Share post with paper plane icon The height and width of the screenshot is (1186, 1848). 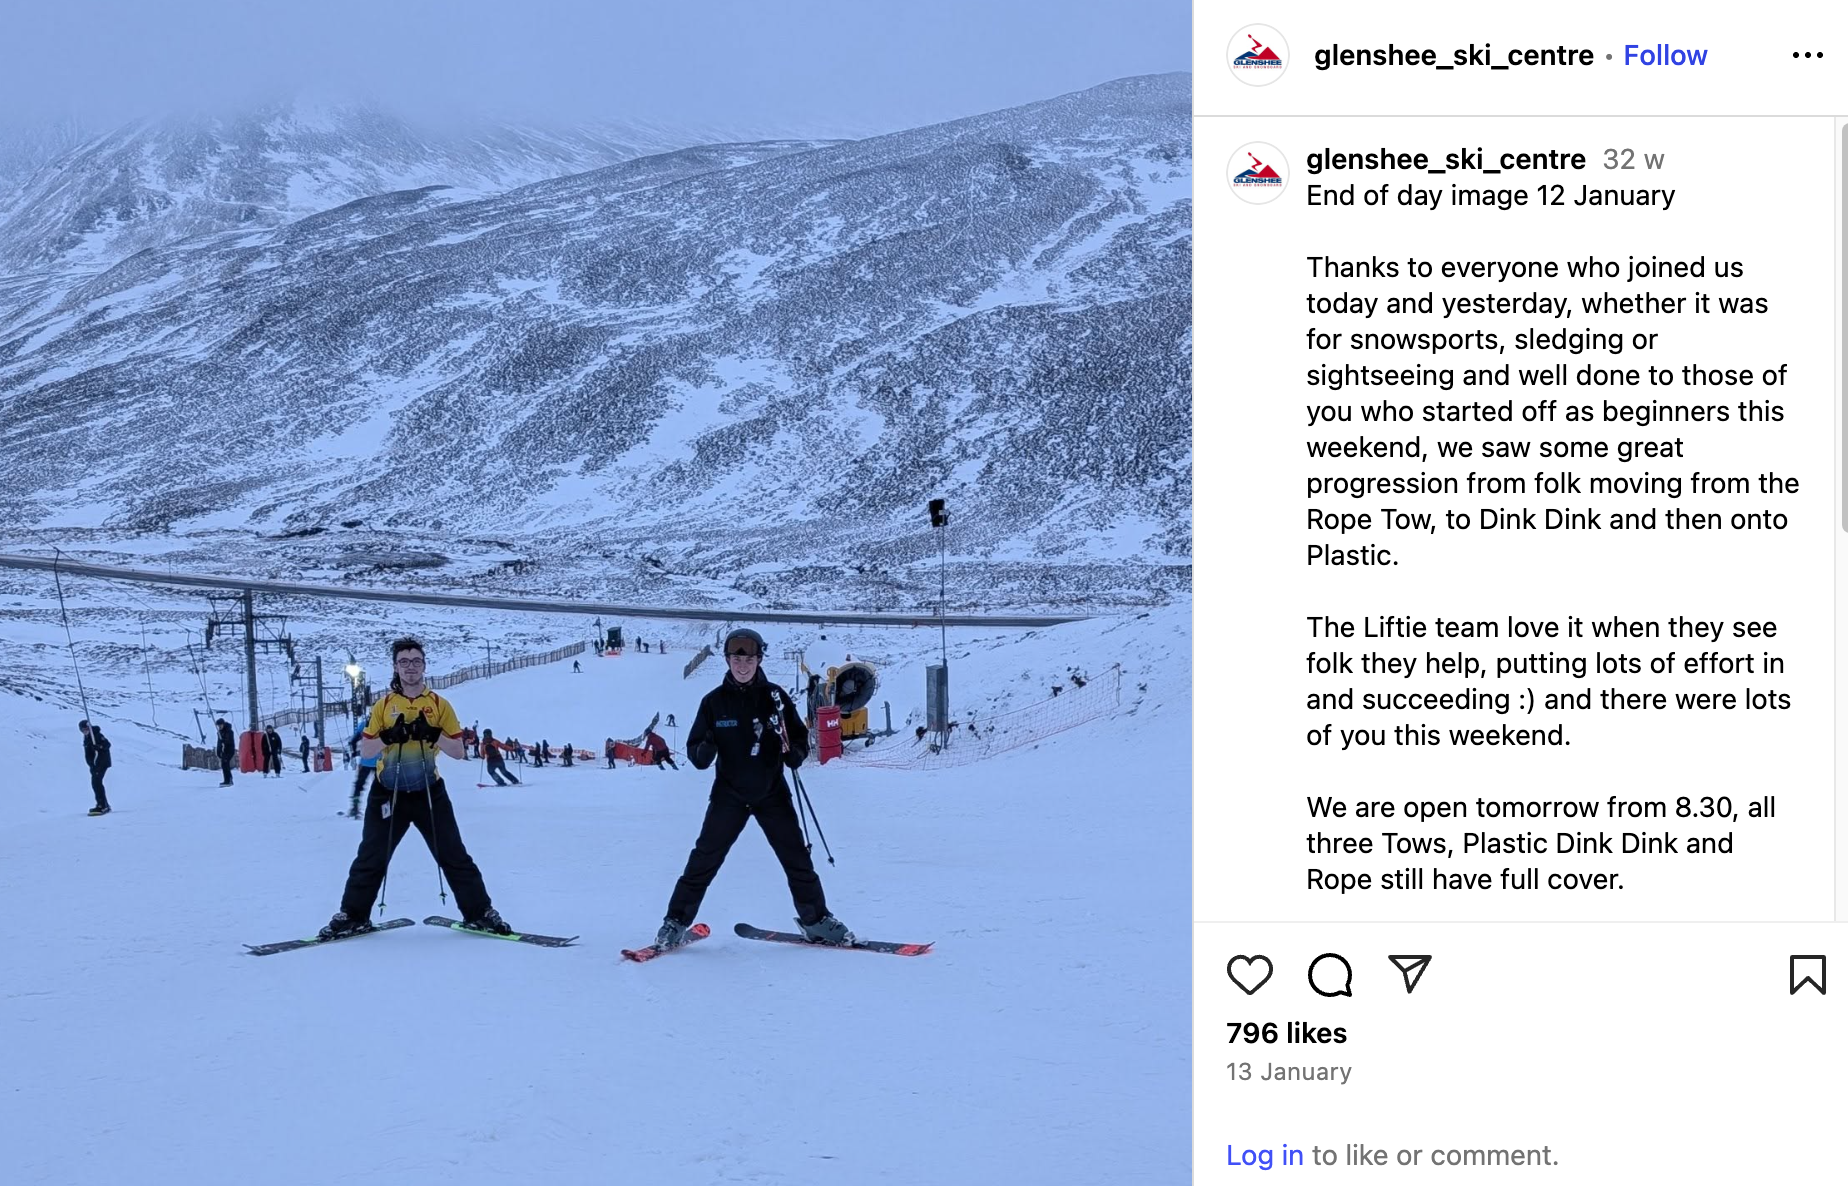tap(1410, 974)
